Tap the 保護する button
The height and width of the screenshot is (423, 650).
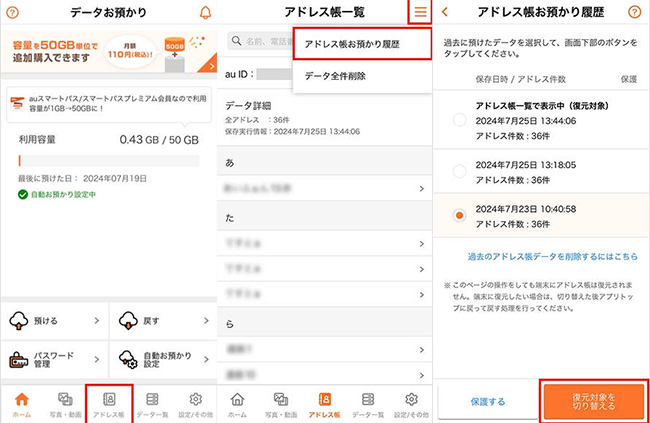coord(488,401)
